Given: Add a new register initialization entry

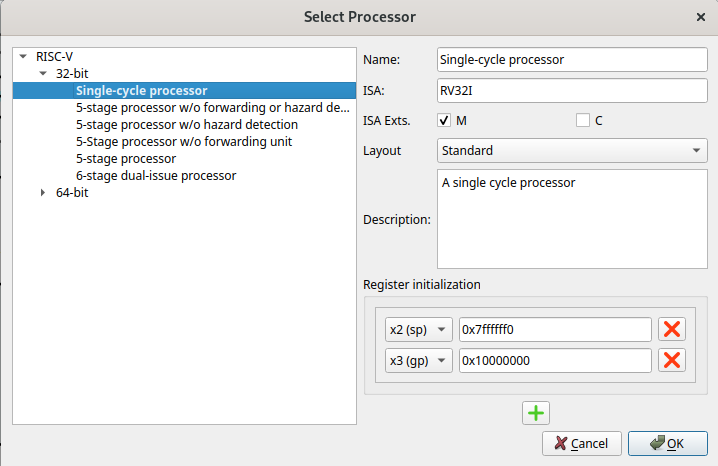Looking at the screenshot, I should tap(536, 413).
